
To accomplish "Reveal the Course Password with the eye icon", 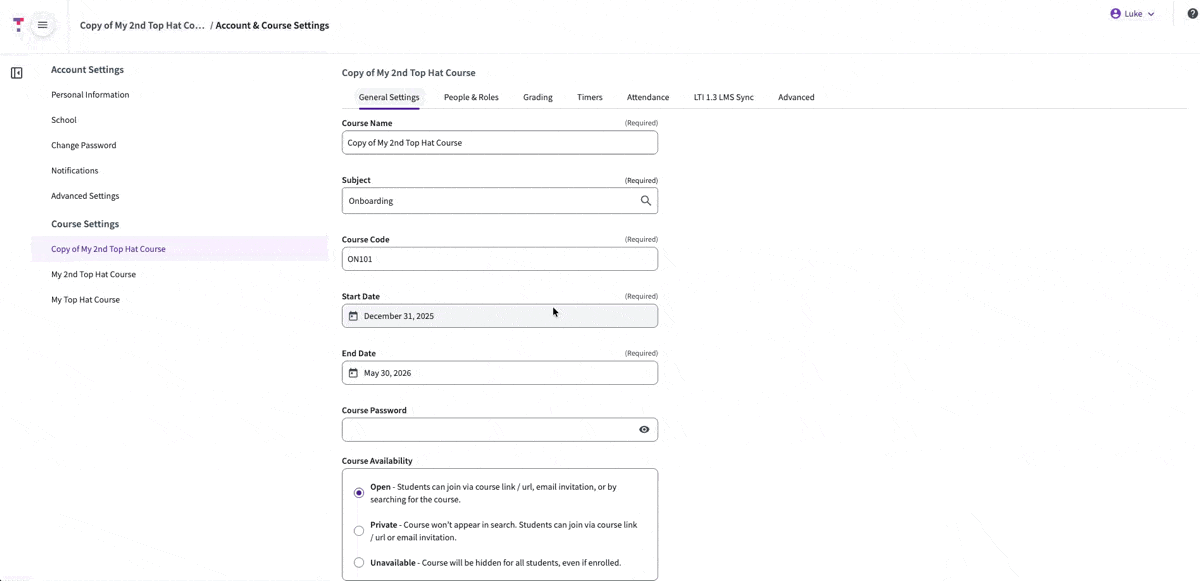I will 644,429.
